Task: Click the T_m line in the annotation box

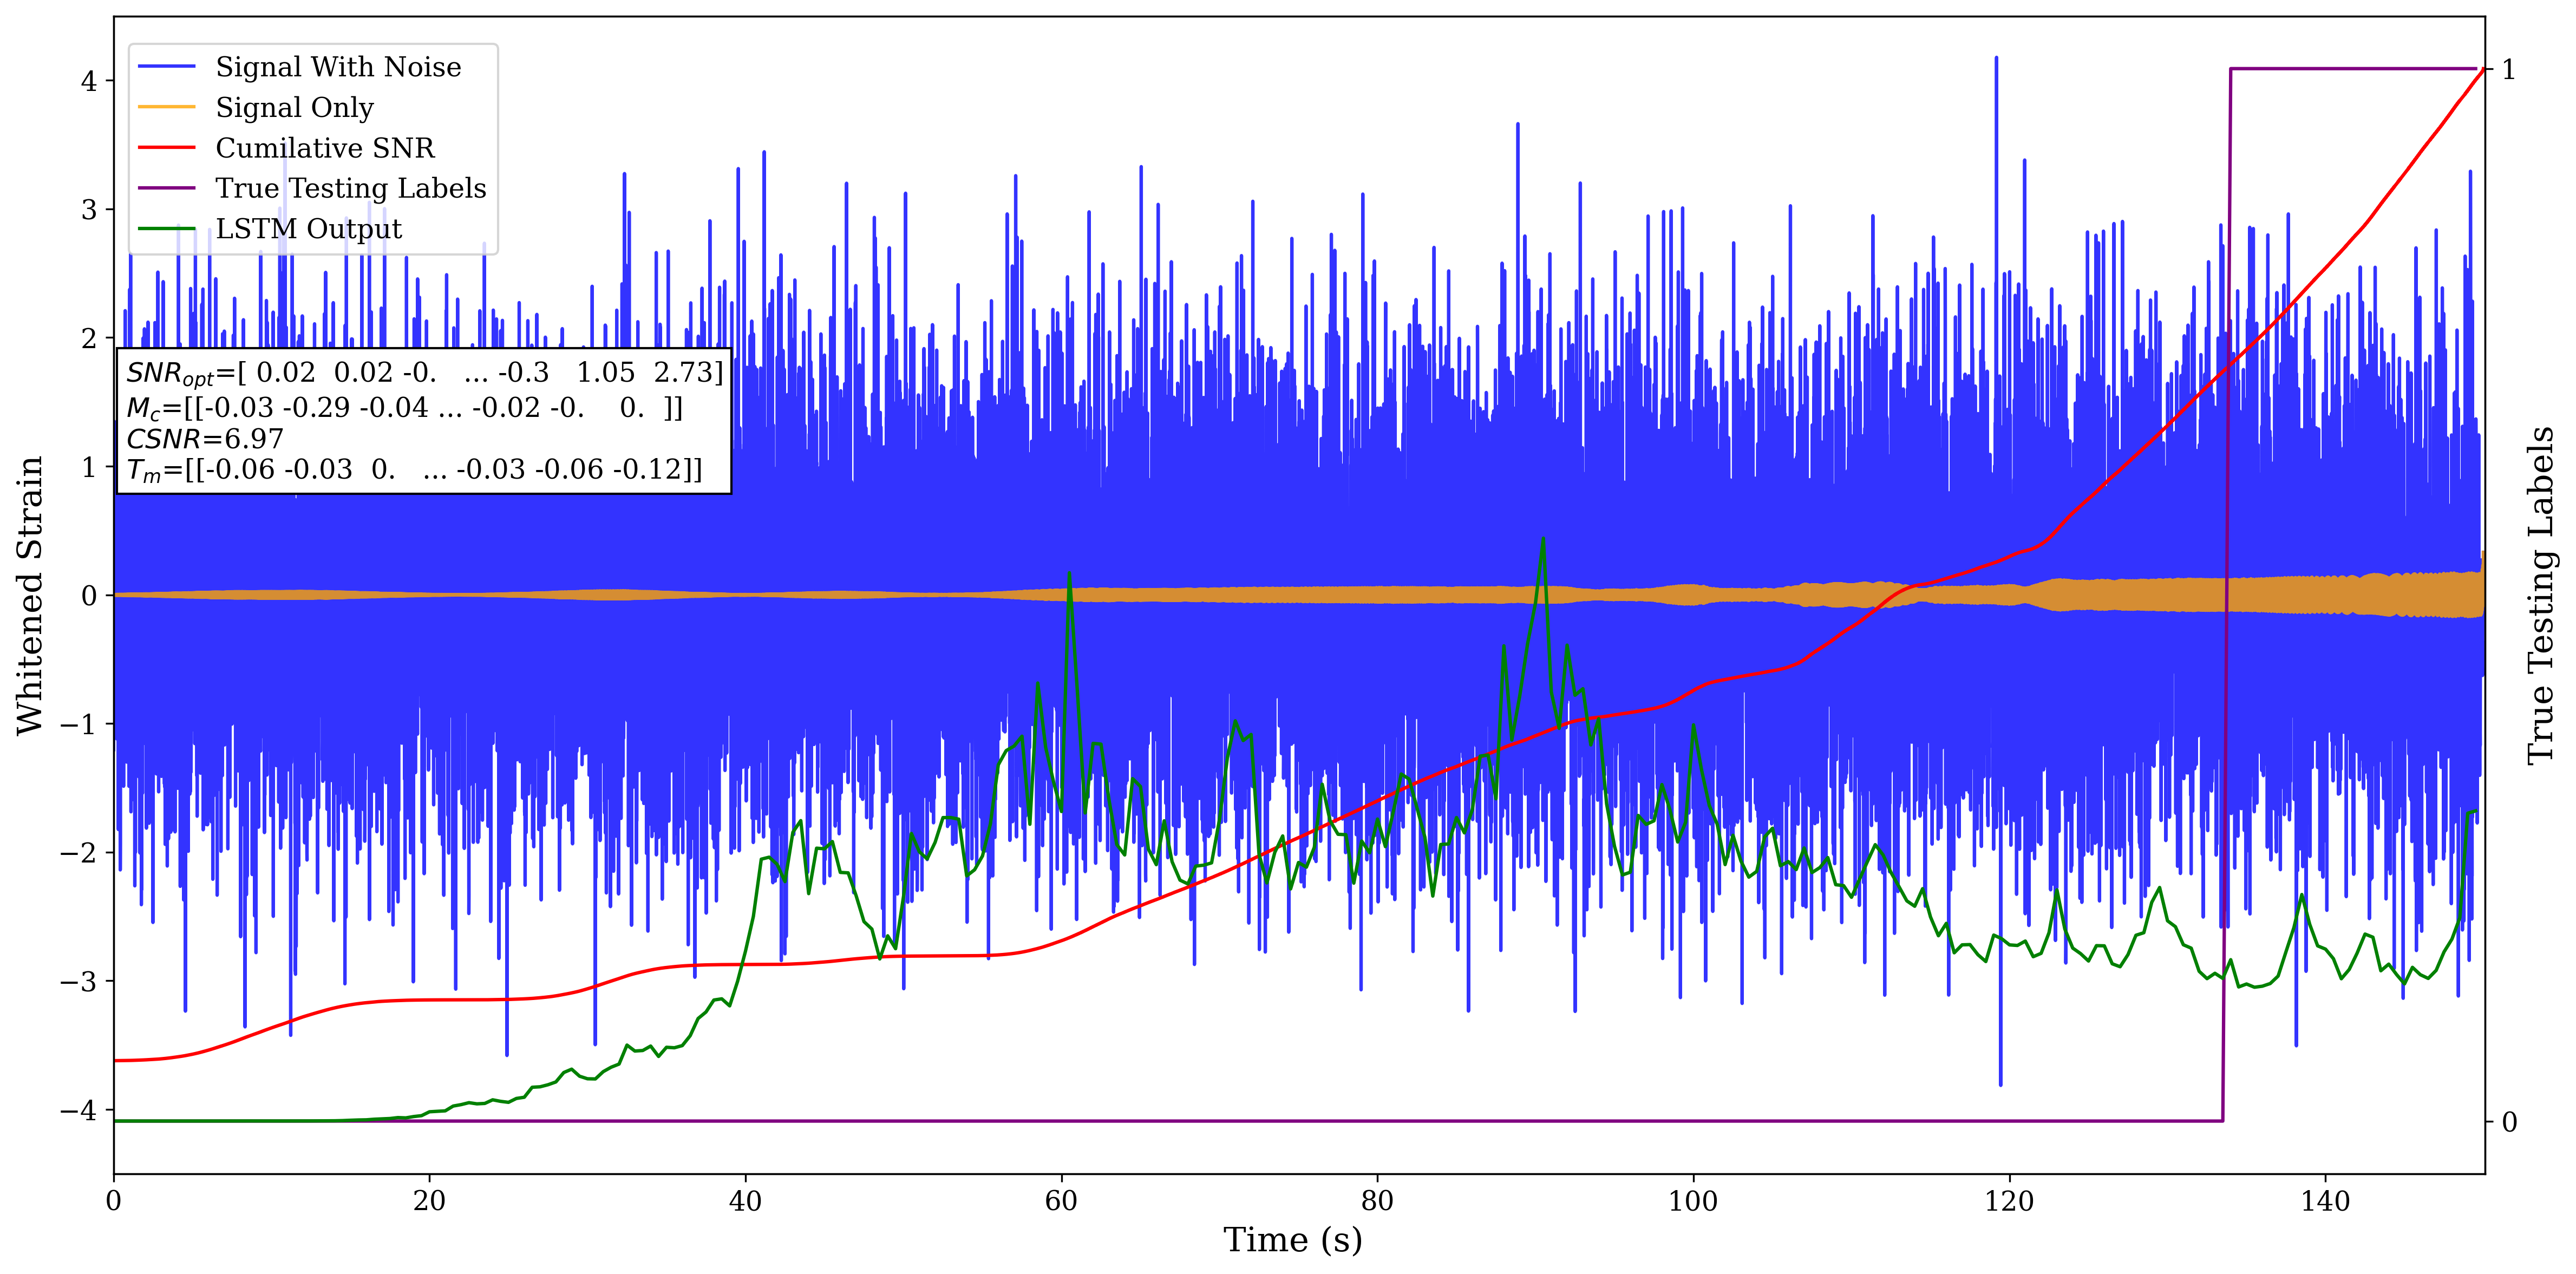Action: pos(414,470)
